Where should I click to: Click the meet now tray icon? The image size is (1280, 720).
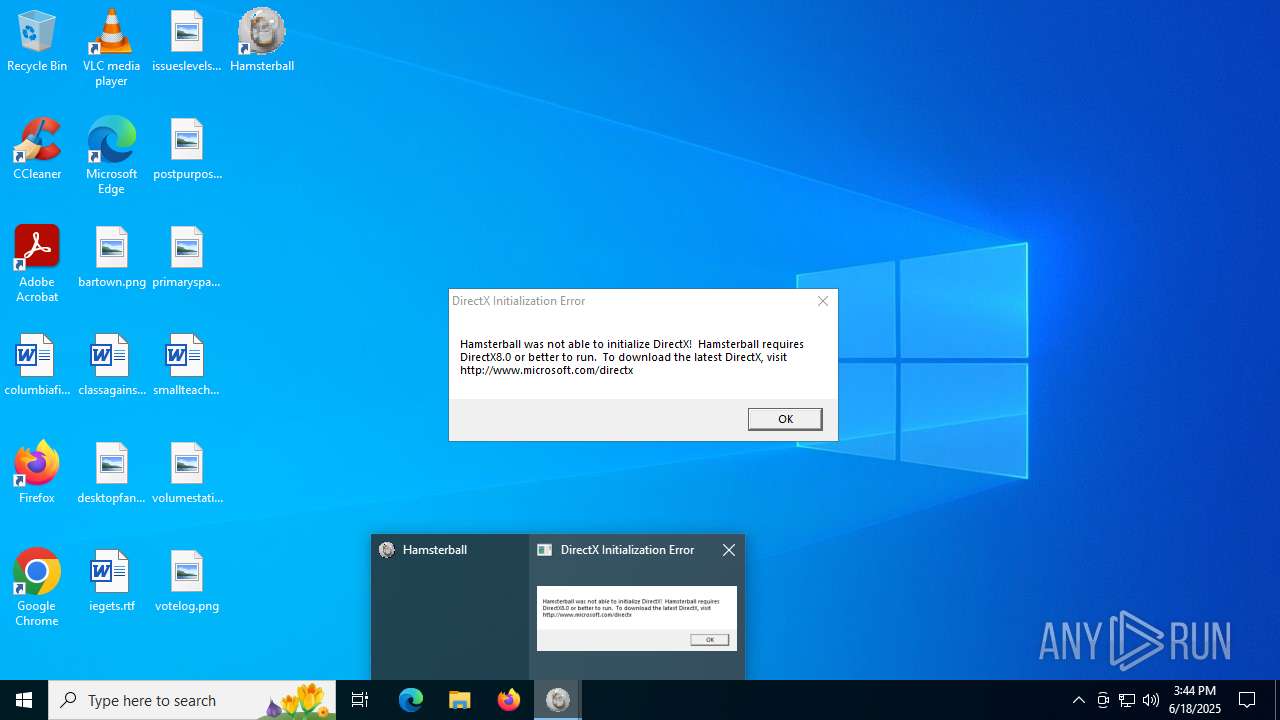click(x=1103, y=700)
